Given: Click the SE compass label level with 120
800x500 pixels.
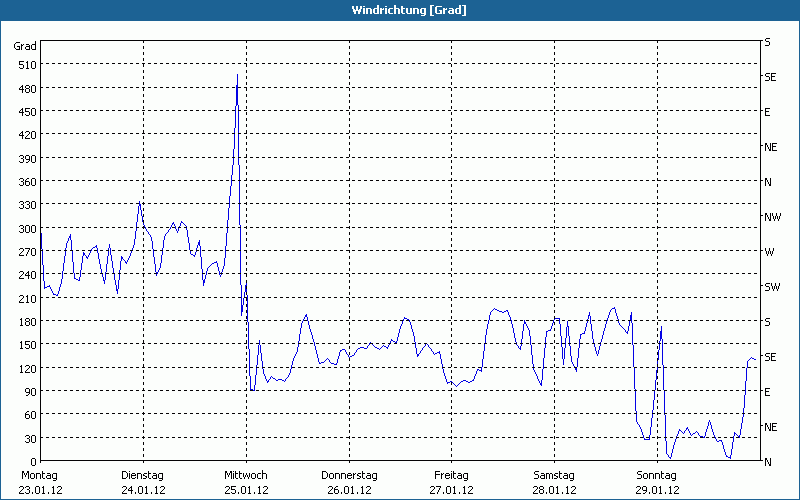Looking at the screenshot, I should tap(770, 357).
